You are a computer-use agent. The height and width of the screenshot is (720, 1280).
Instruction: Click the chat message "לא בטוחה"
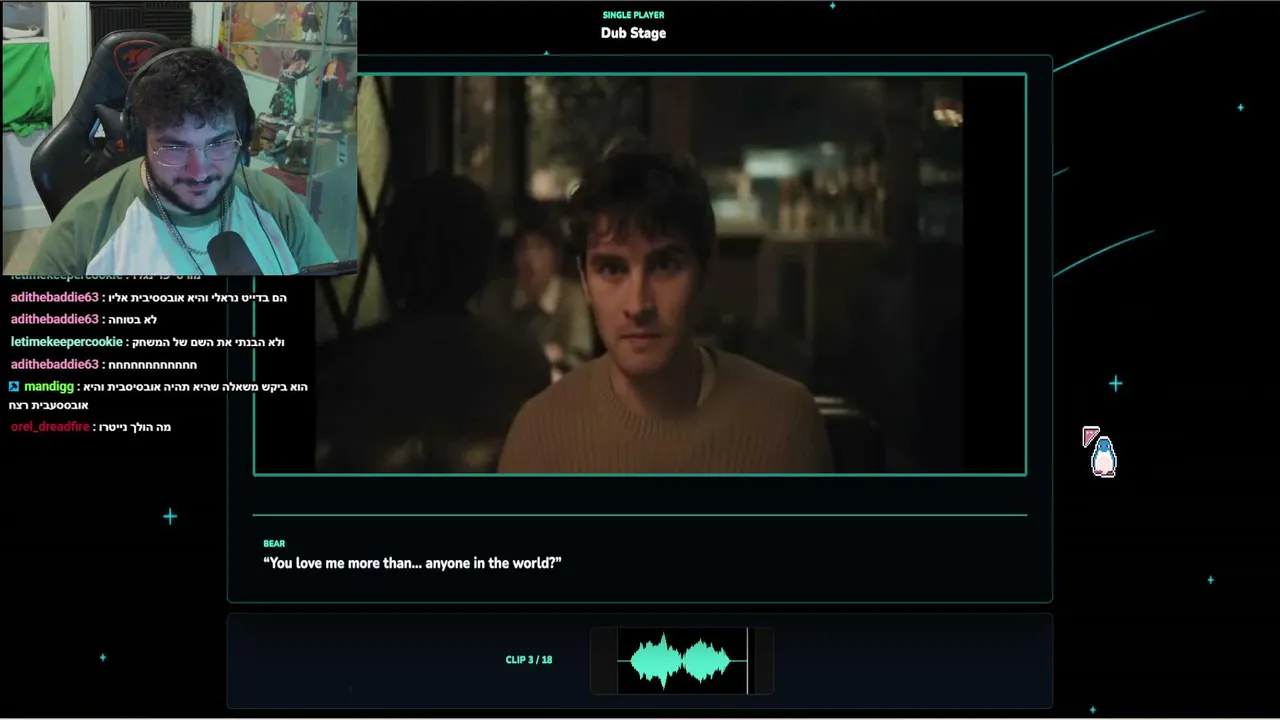134,320
